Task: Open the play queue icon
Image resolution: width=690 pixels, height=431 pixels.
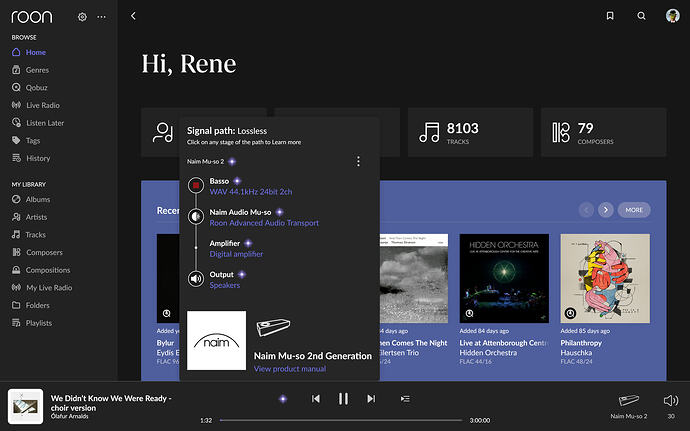Action: [405, 399]
